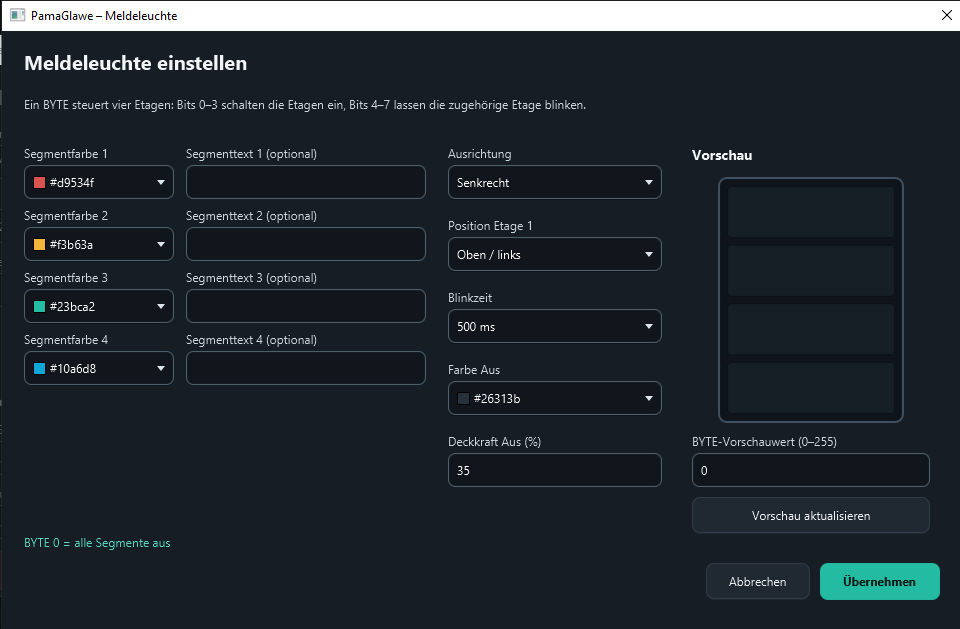Click the 'Meldeleuchte einstellen' heading
This screenshot has width=960, height=629.
(x=135, y=63)
